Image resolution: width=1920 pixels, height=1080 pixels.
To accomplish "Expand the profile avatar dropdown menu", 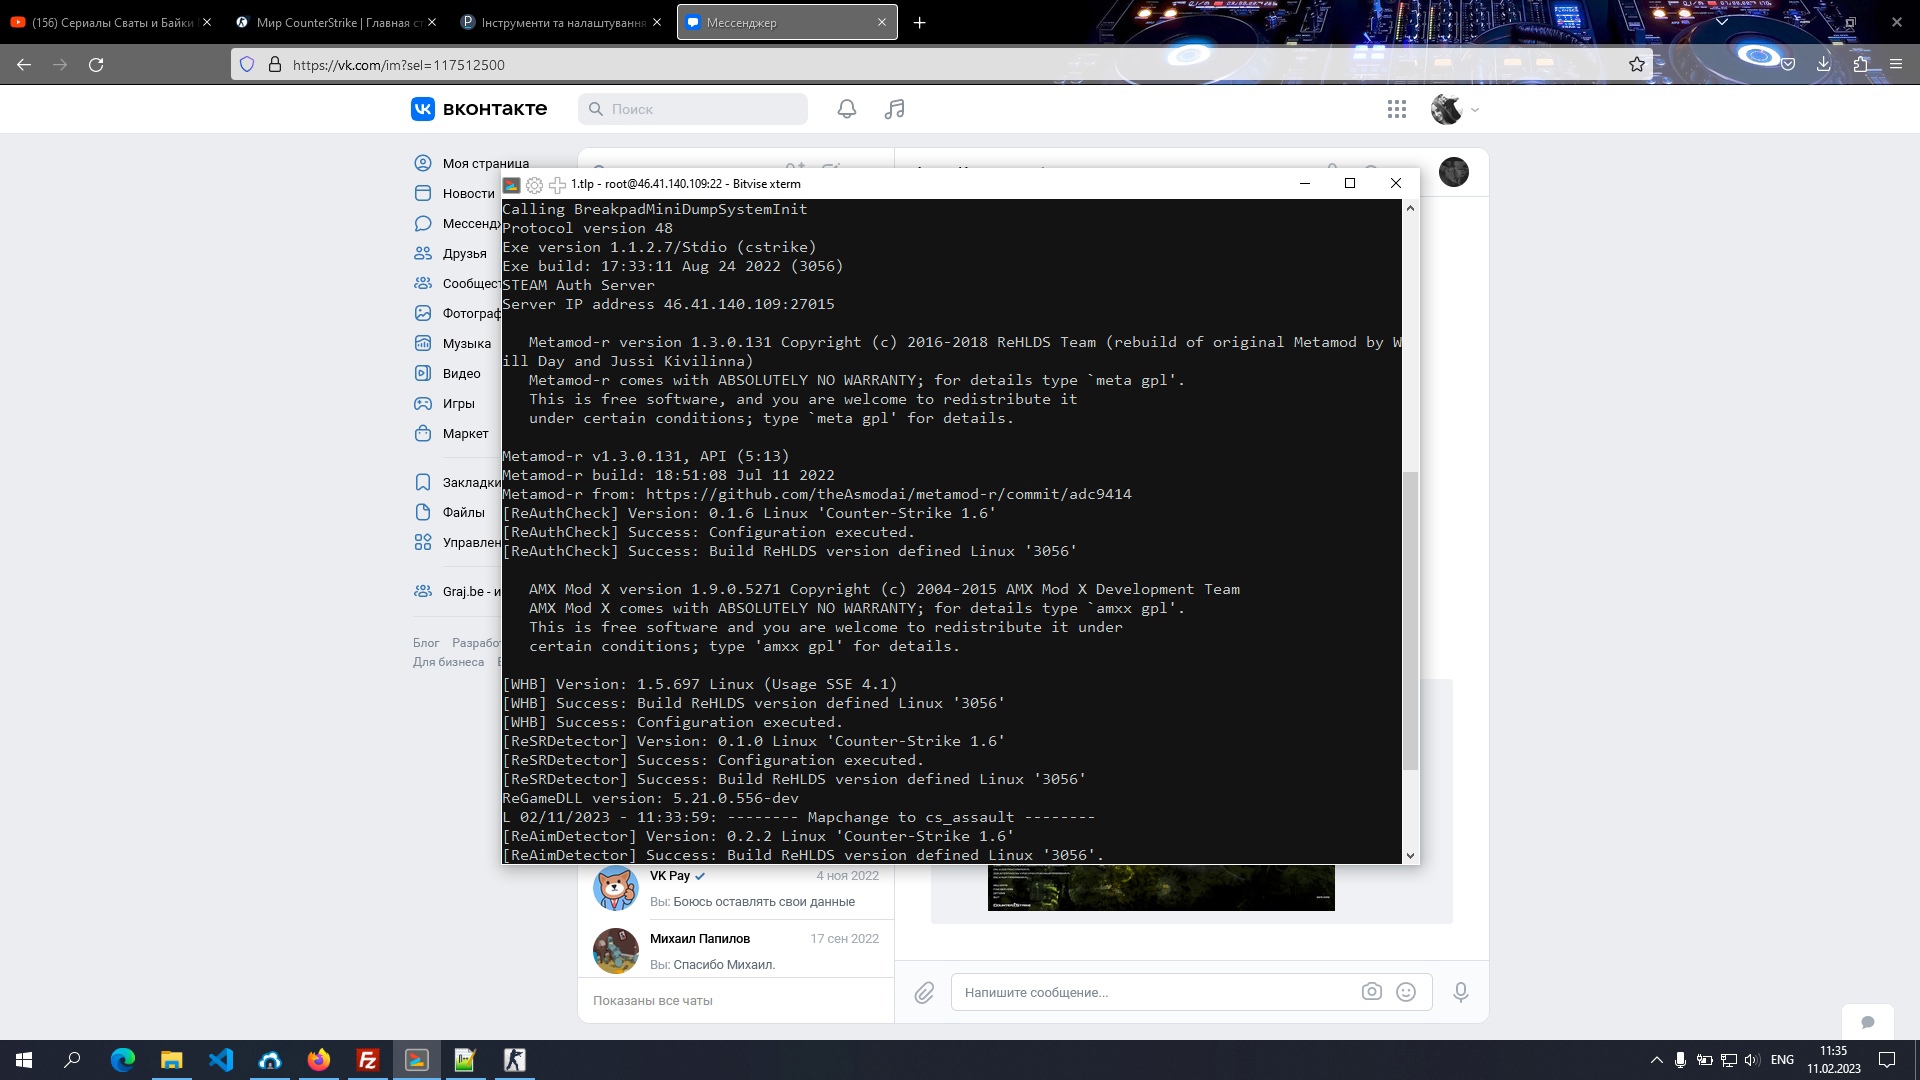I will [x=1474, y=110].
